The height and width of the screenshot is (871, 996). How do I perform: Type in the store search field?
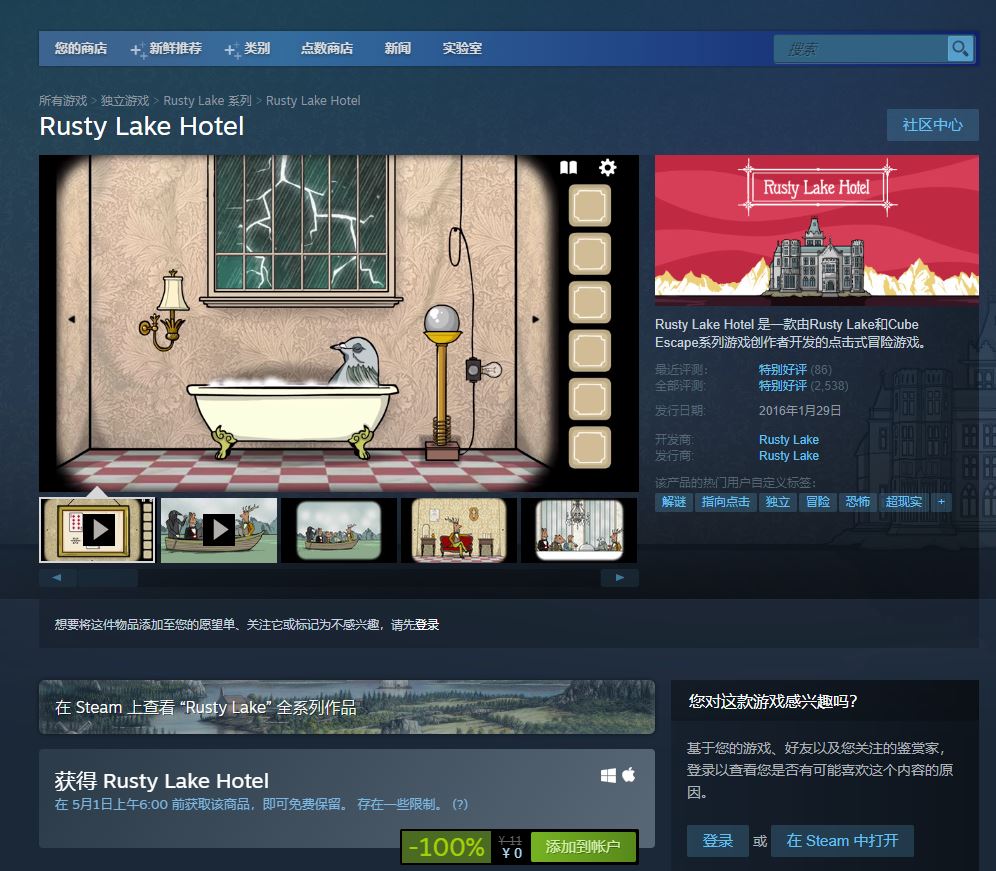860,49
